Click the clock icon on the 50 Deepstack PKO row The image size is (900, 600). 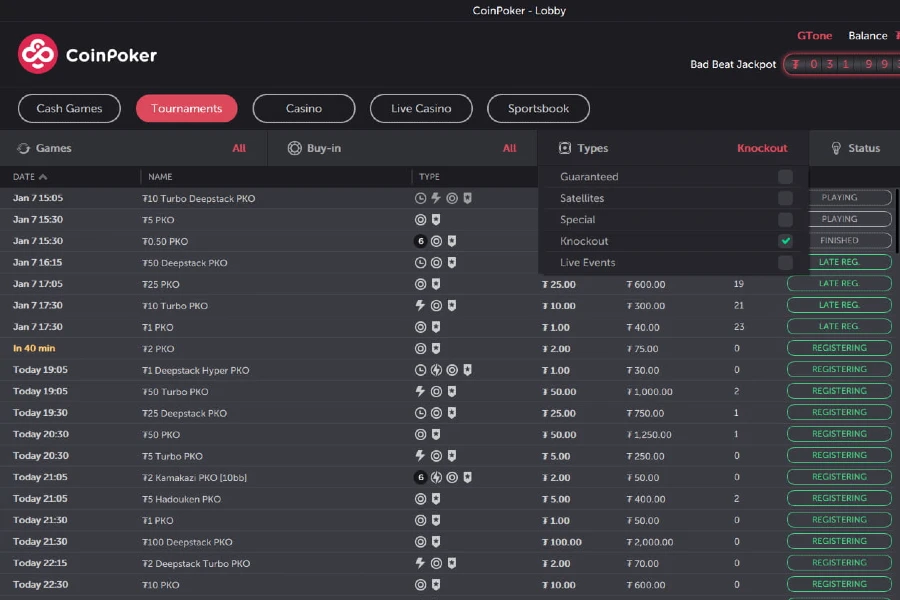pyautogui.click(x=421, y=262)
